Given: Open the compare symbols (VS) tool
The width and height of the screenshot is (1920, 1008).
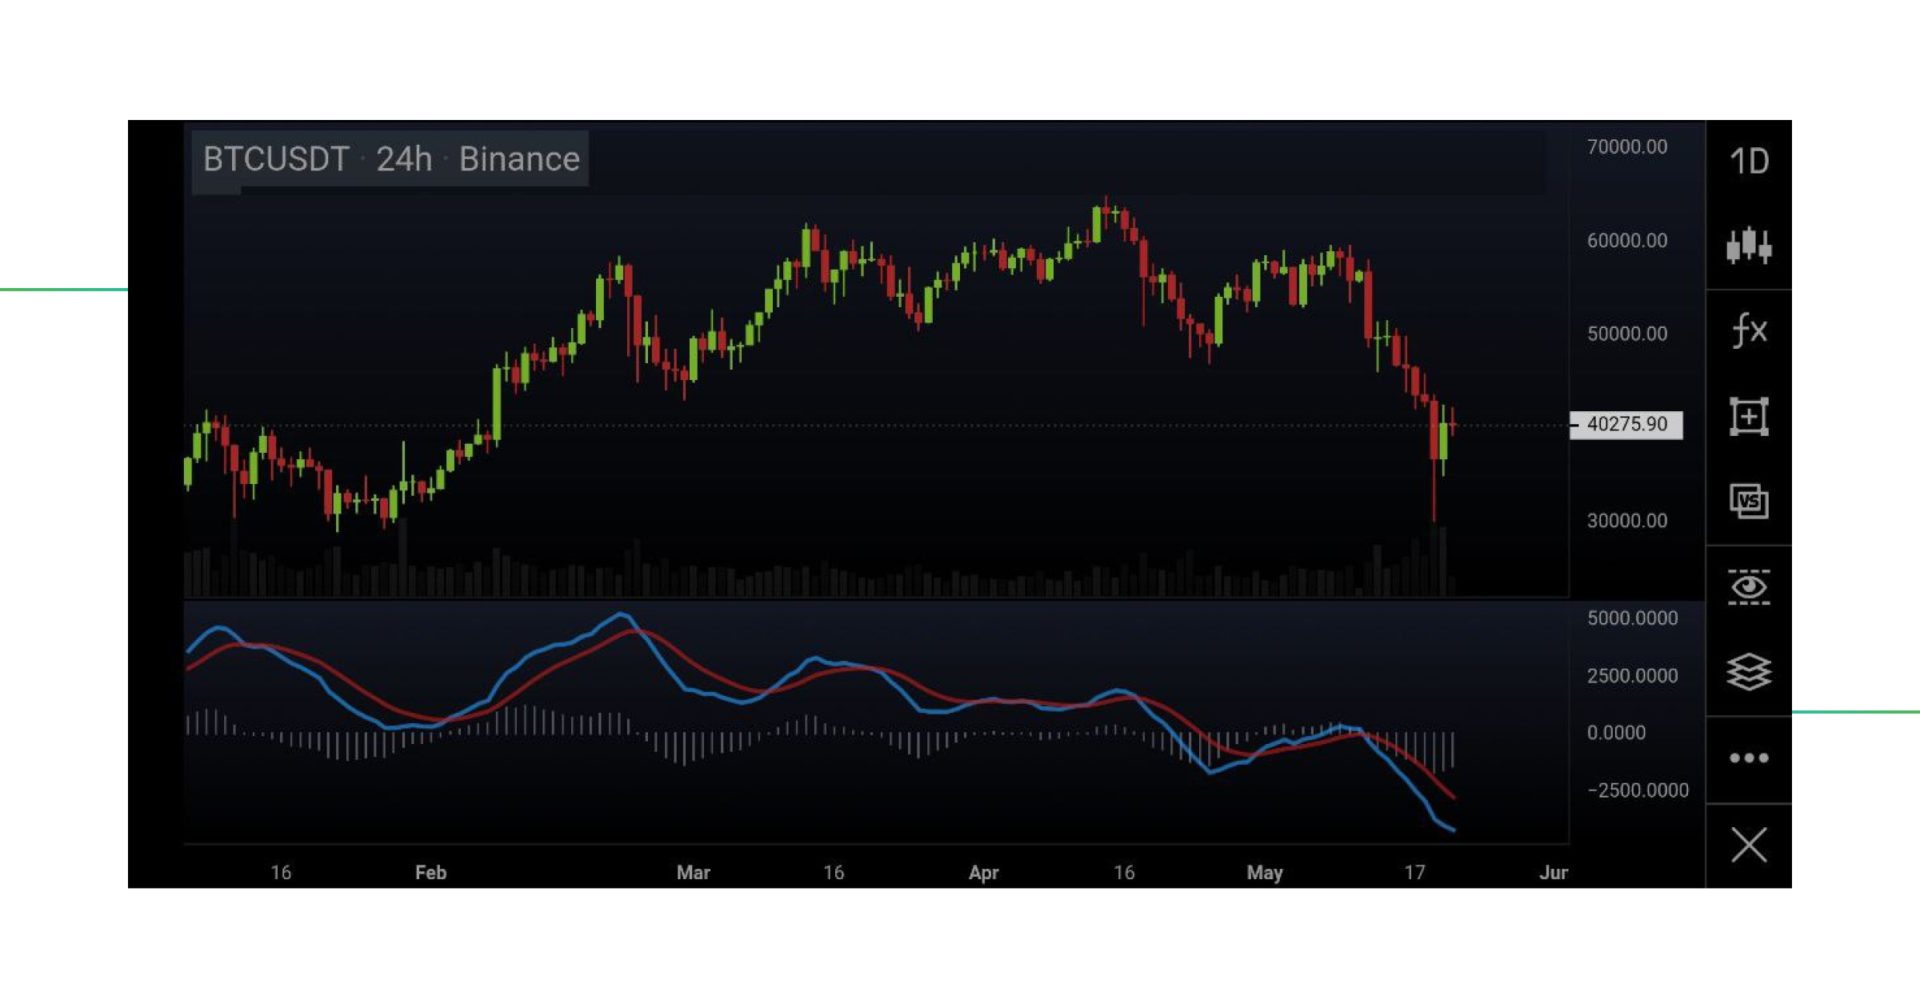Looking at the screenshot, I should click(1748, 502).
